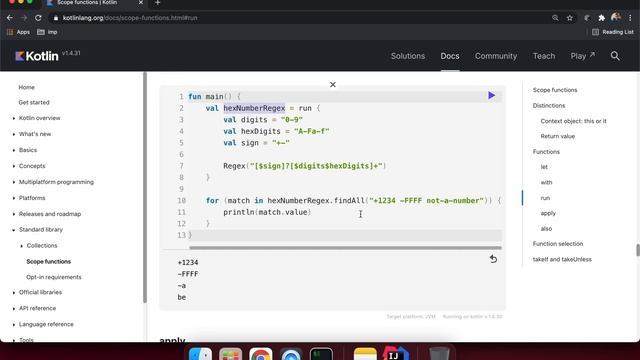Expand Concepts section
The height and width of the screenshot is (360, 640).
tap(32, 166)
